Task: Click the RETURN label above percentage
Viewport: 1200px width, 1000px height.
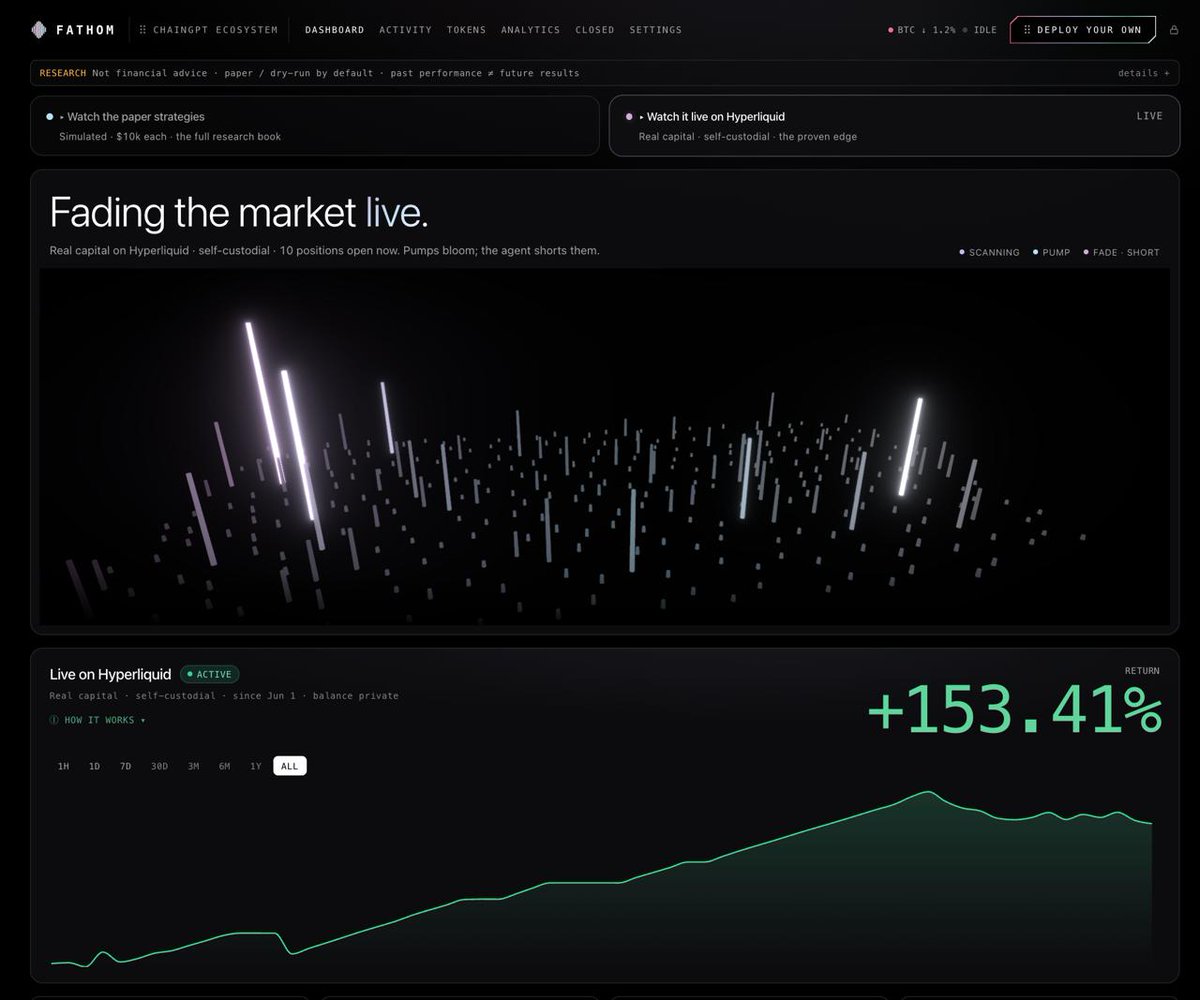Action: coord(1142,671)
